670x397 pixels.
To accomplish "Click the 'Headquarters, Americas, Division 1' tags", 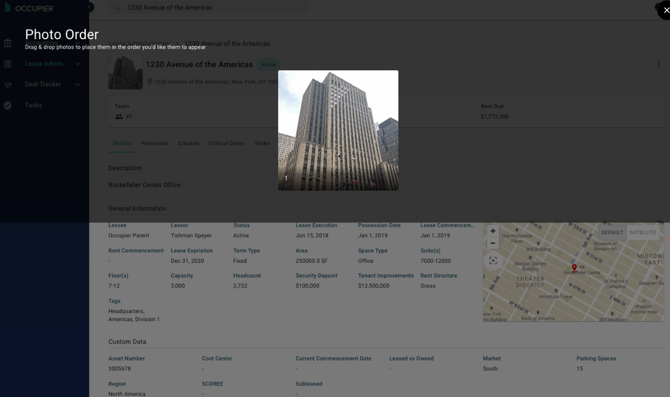I will (134, 315).
